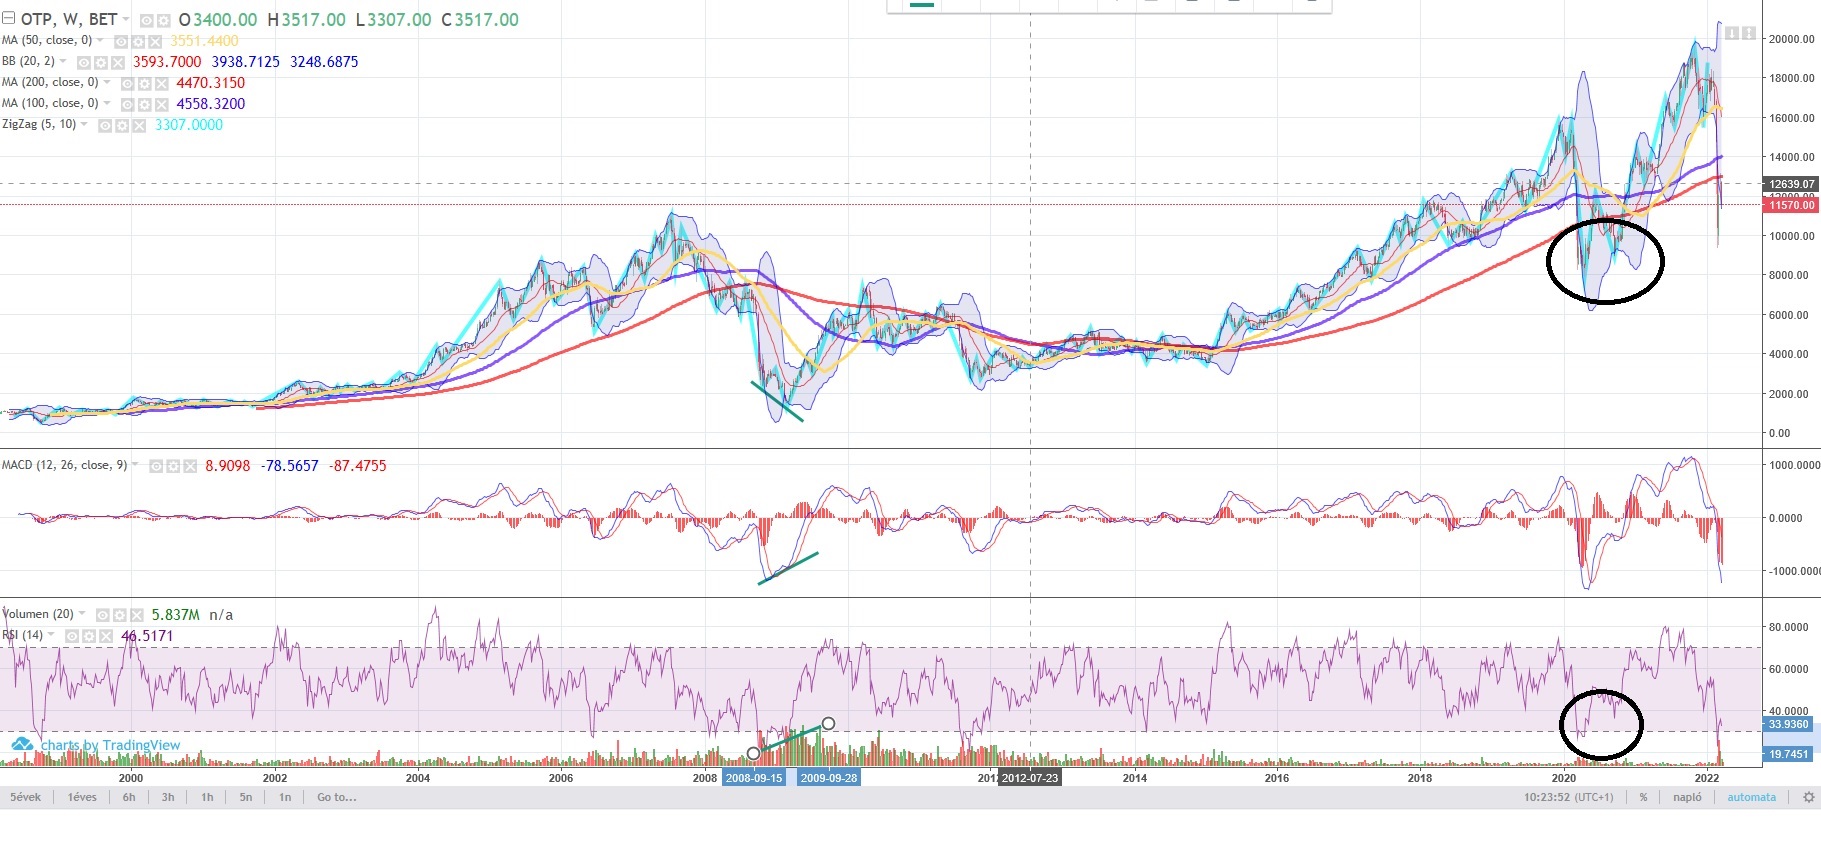Screen dimensions: 1821x844
Task: Remove the Volumen (20) indicator
Action: tap(136, 615)
